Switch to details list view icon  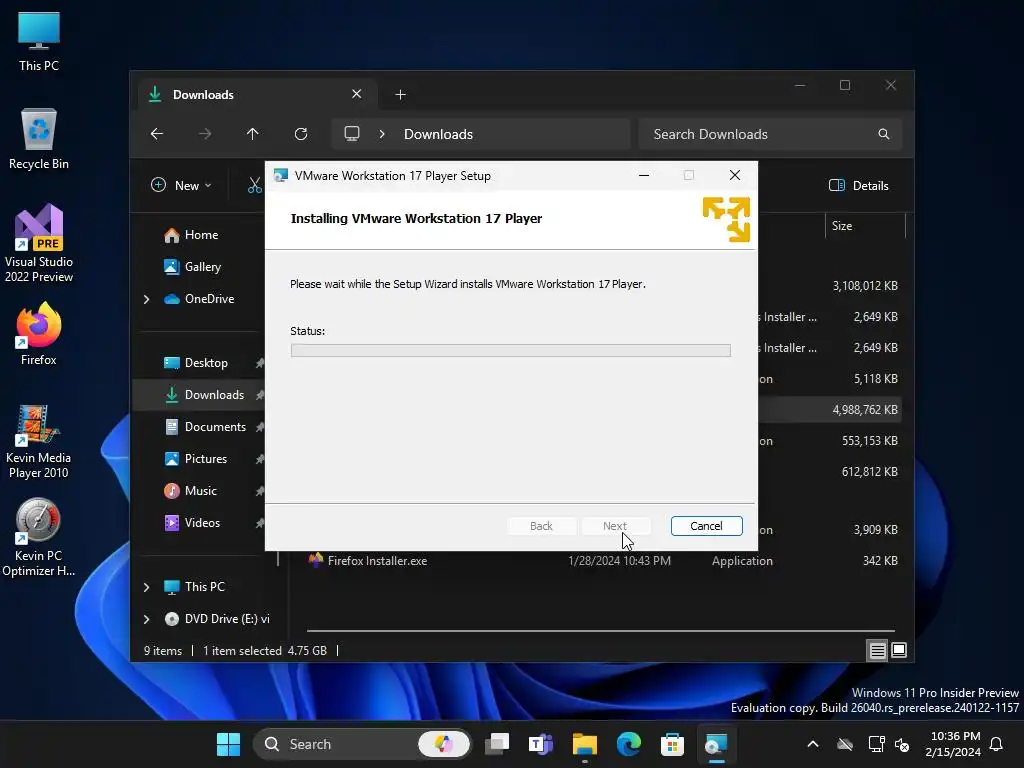point(878,650)
